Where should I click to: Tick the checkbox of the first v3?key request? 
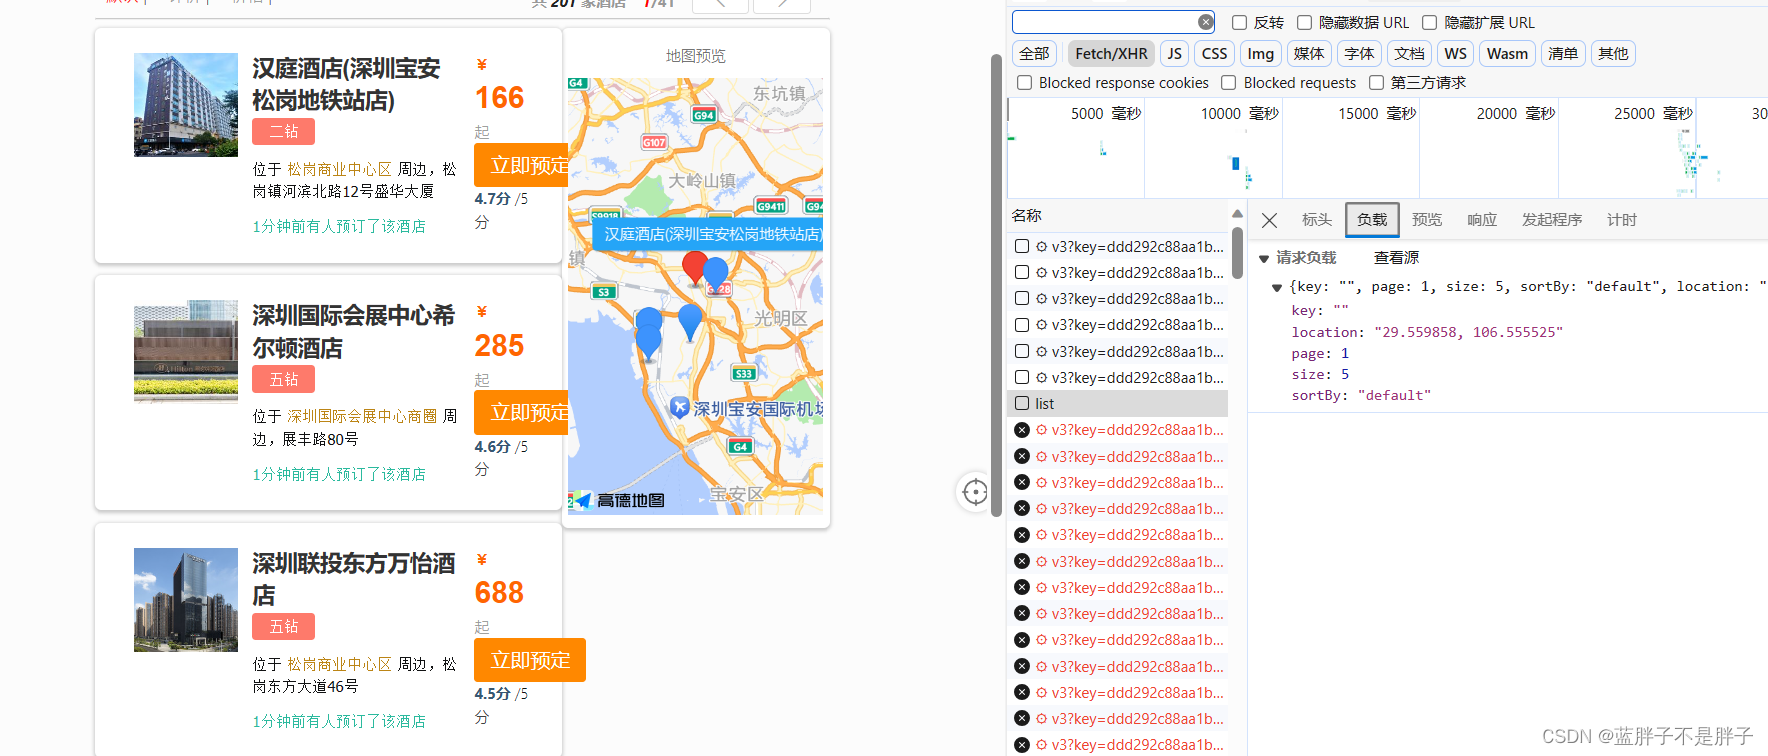pos(1022,246)
